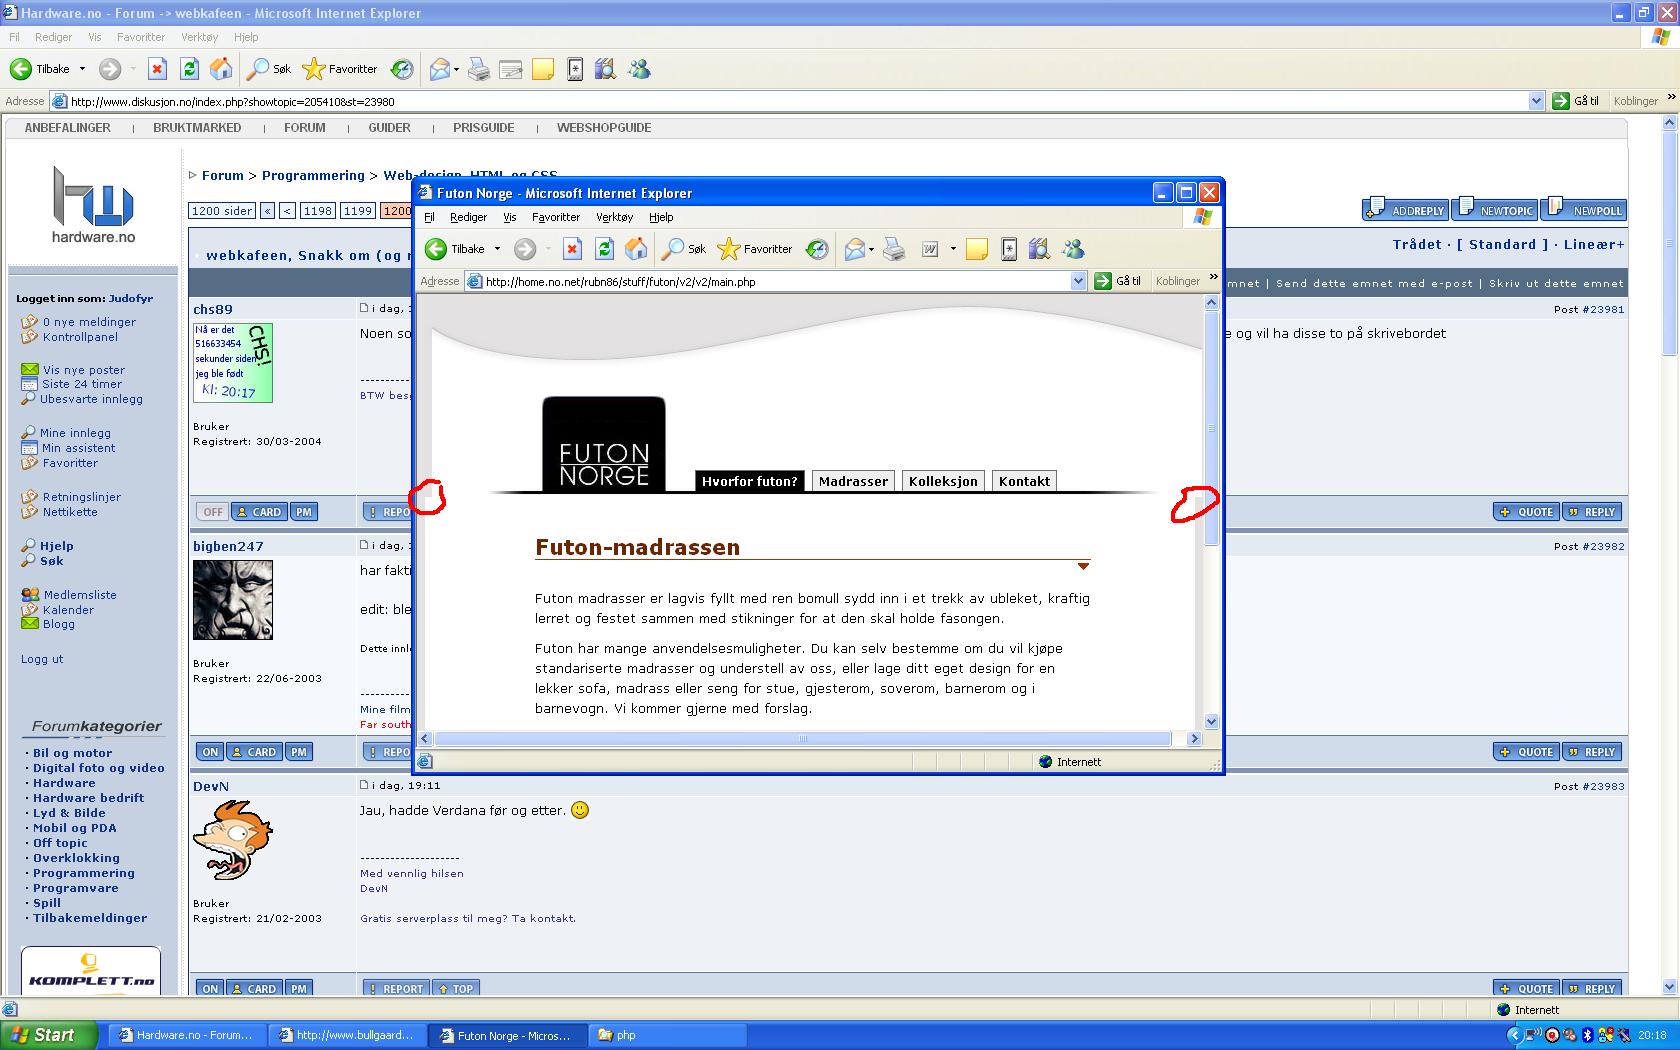Click Print icon in Hardware.no window toolbar
Viewport: 1680px width, 1050px height.
479,69
